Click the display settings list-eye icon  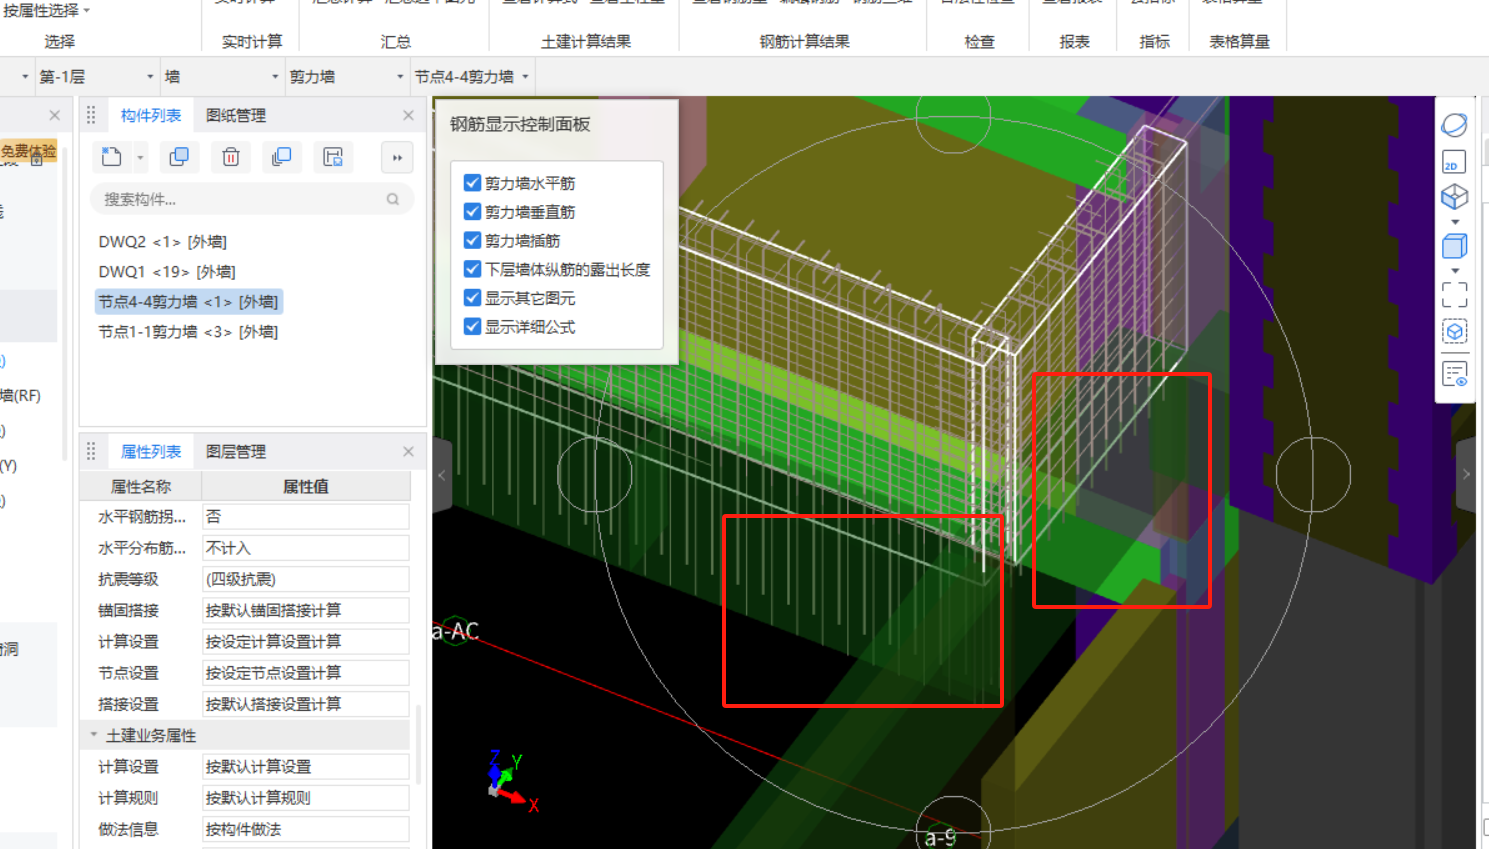click(x=1454, y=374)
